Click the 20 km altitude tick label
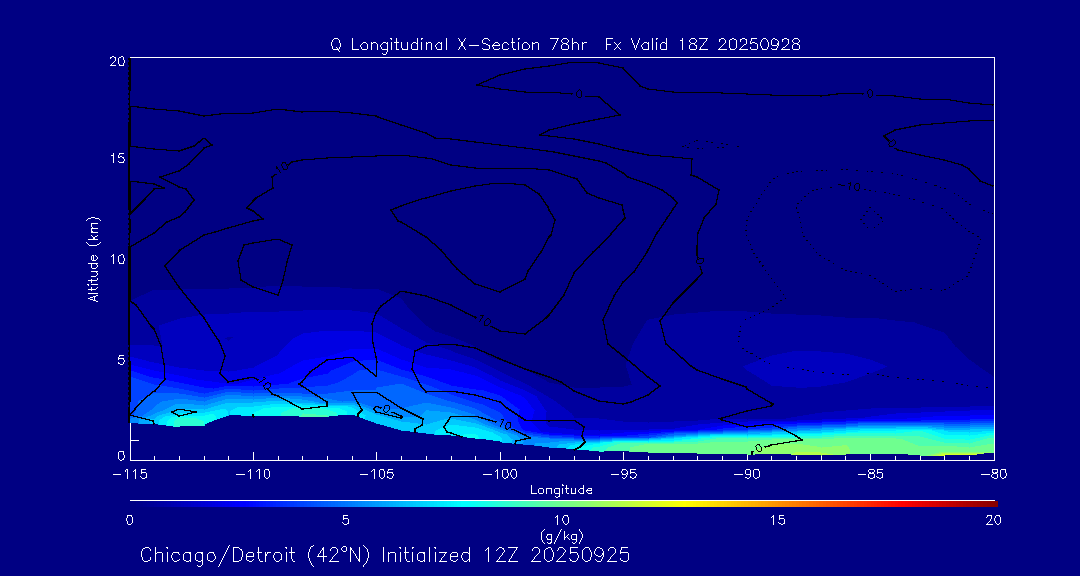1080x576 pixels. tap(115, 61)
